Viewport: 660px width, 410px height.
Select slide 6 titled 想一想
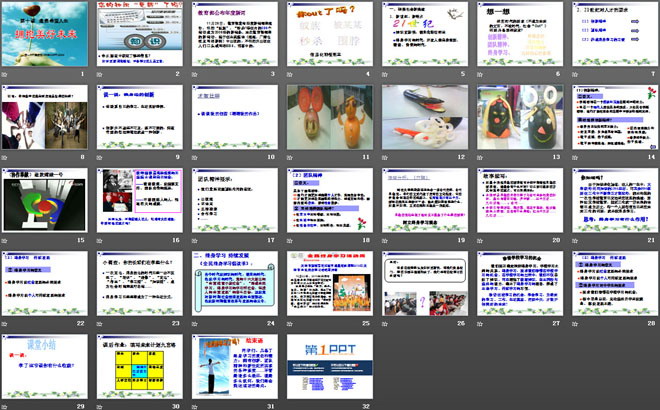click(515, 39)
